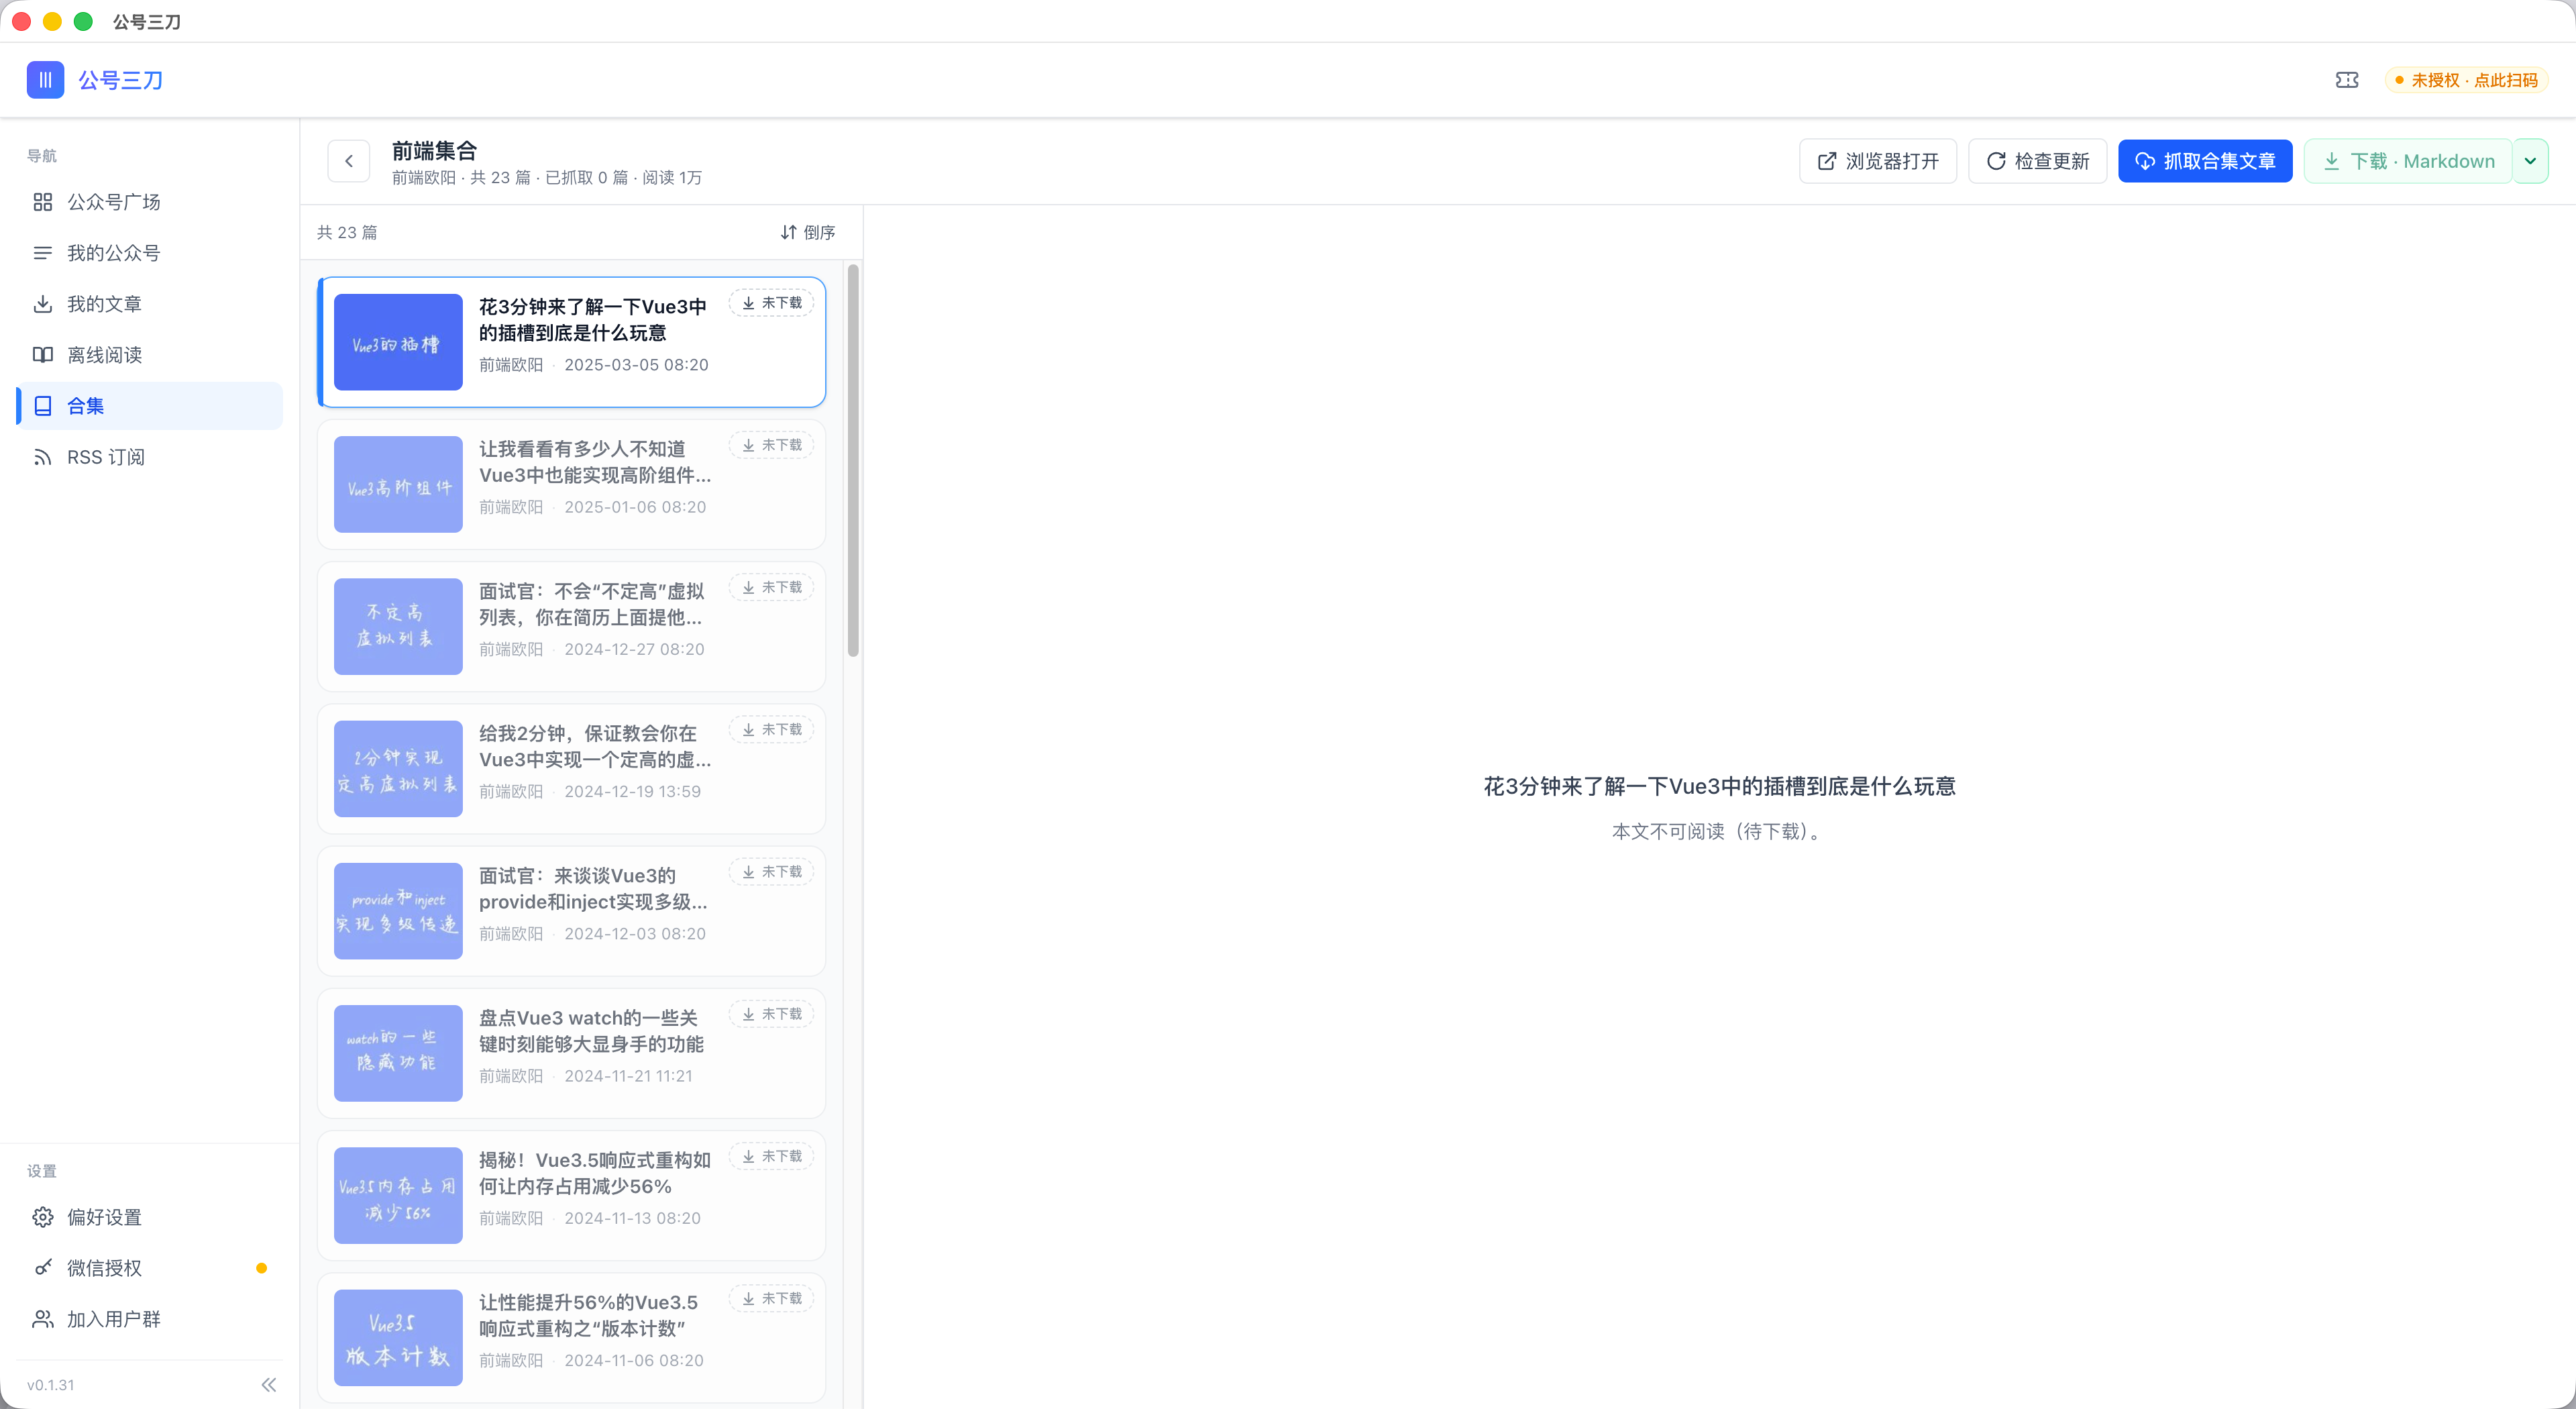Open article 给我2分钟，保证教会你
Screen dimensions: 2576x1409
pyautogui.click(x=572, y=768)
